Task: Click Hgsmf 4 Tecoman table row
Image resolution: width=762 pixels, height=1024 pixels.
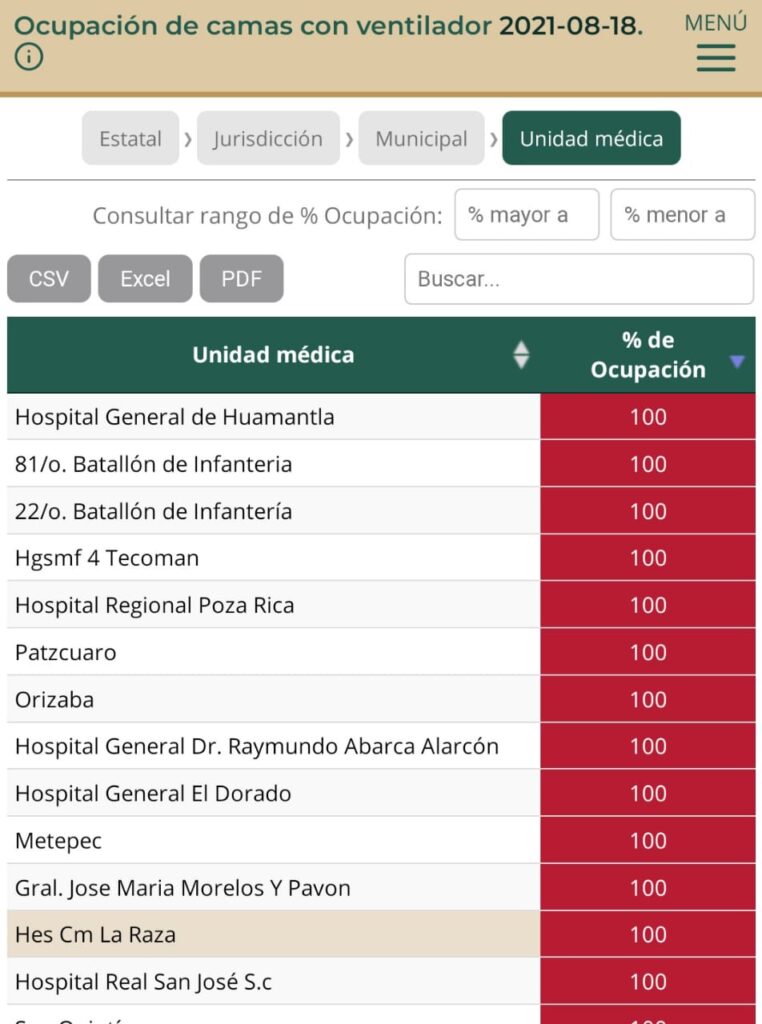Action: point(107,558)
